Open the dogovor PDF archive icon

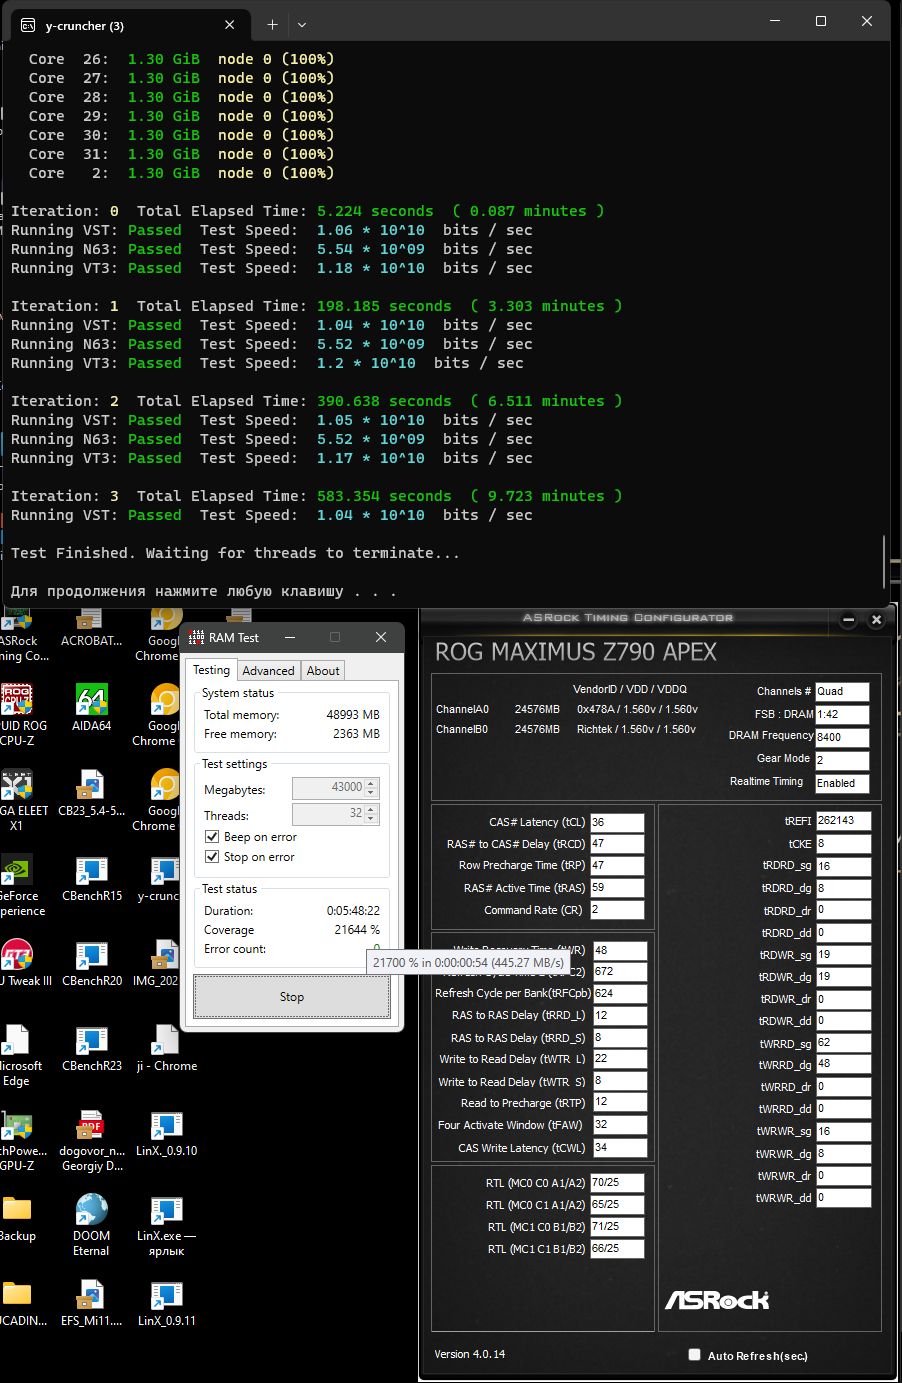coord(91,1140)
